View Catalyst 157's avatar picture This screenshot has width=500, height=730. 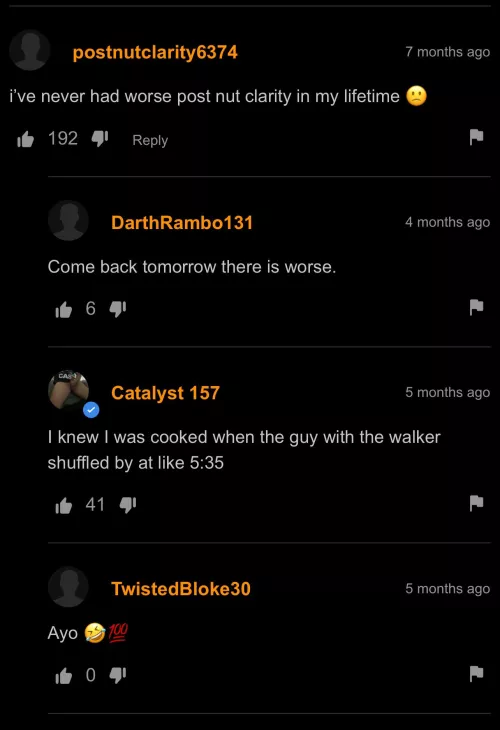pyautogui.click(x=68, y=391)
